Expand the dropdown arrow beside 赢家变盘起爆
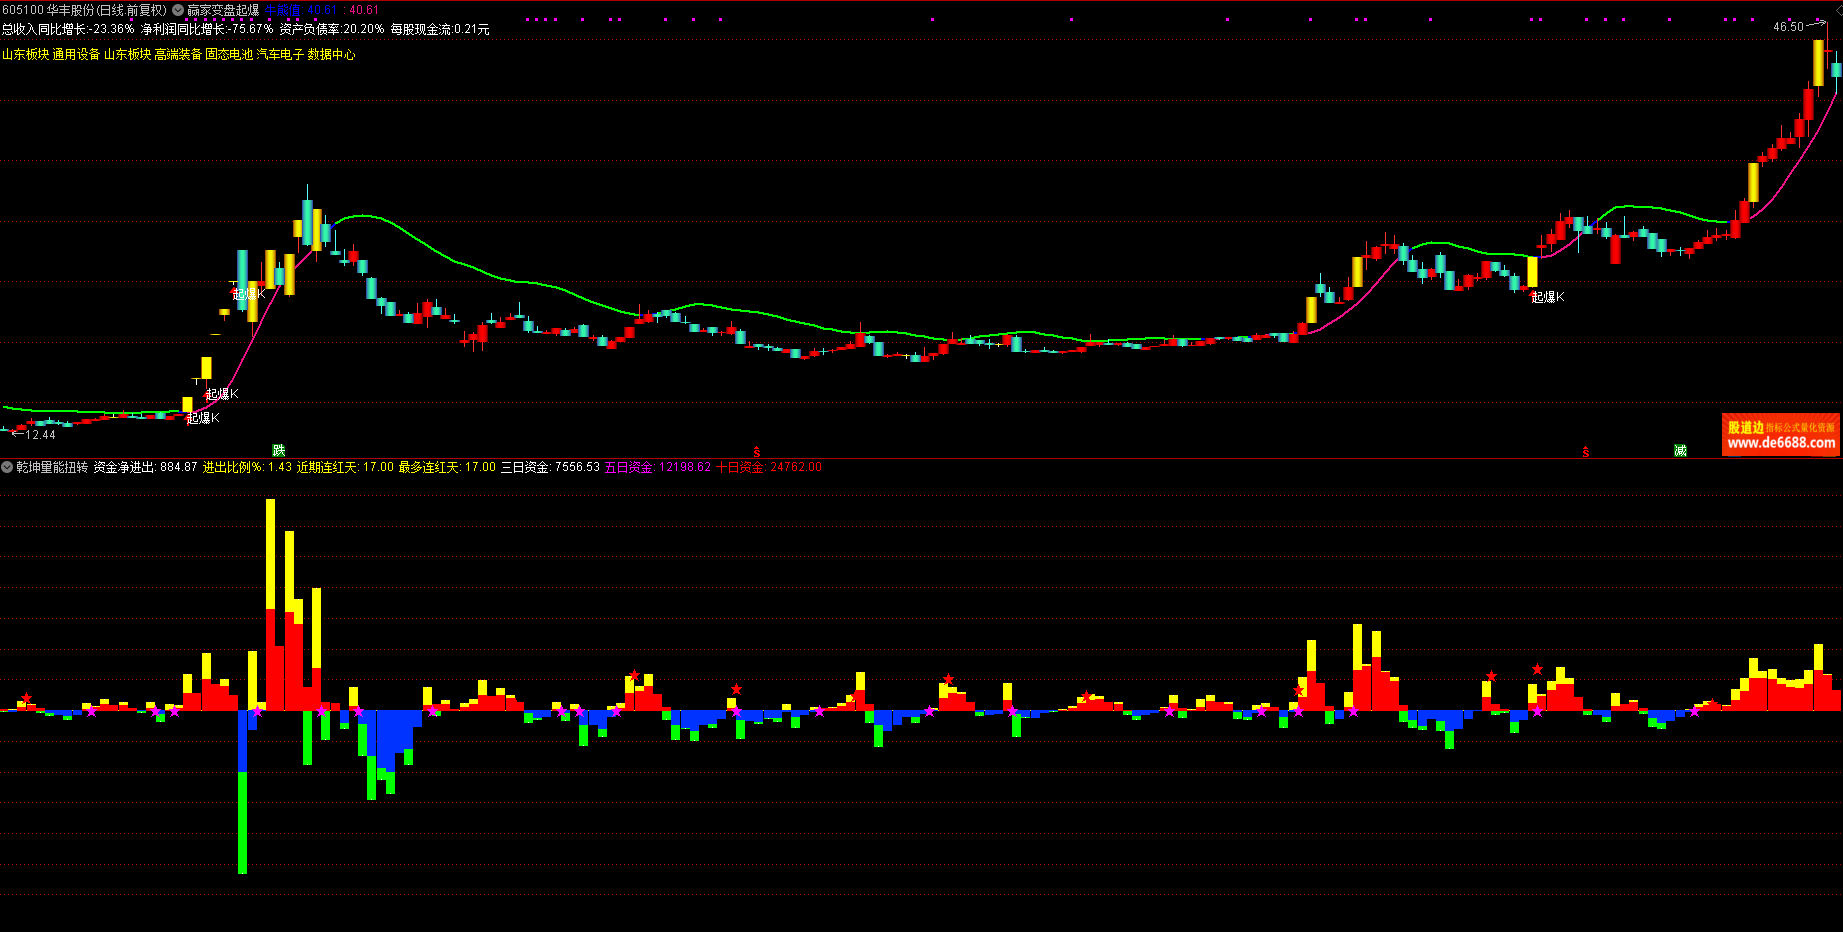The width and height of the screenshot is (1843, 932). click(178, 10)
